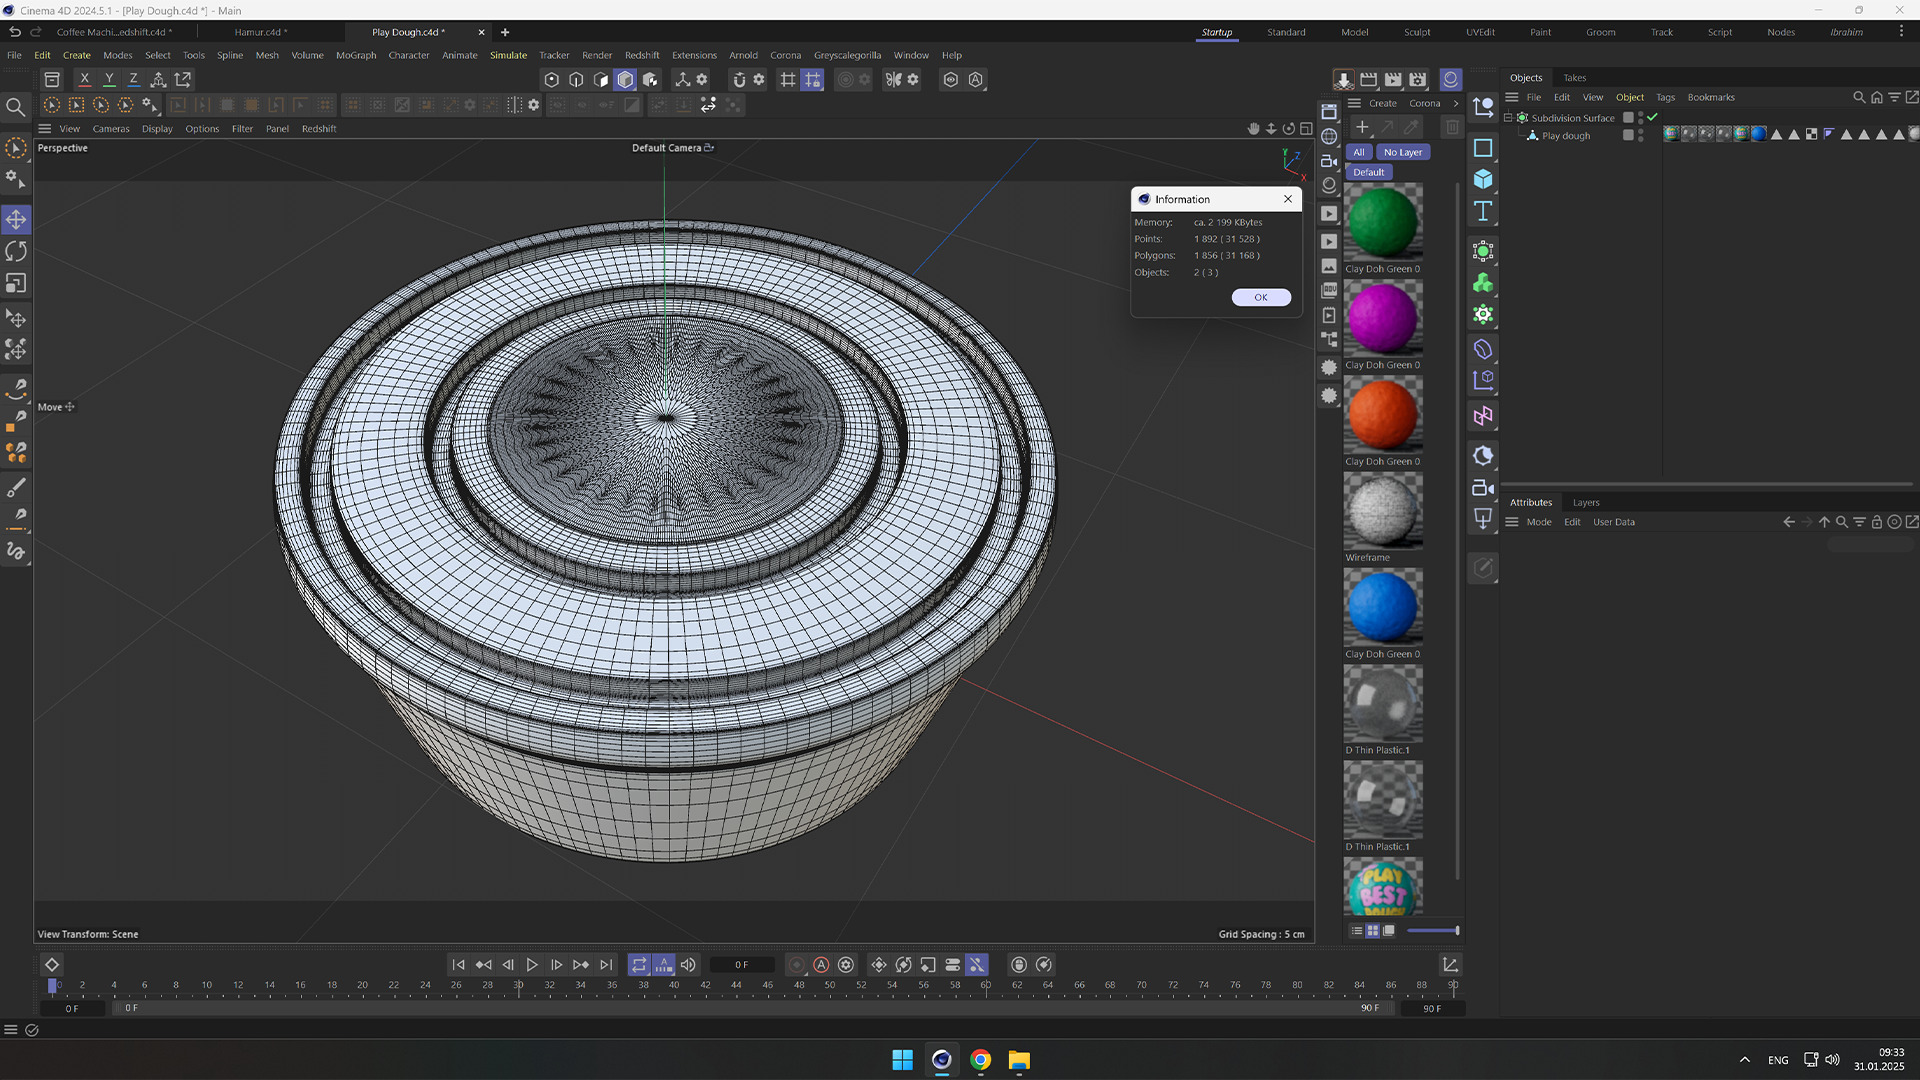Select the Move tool in left toolbar
1920x1080 pixels.
16,219
